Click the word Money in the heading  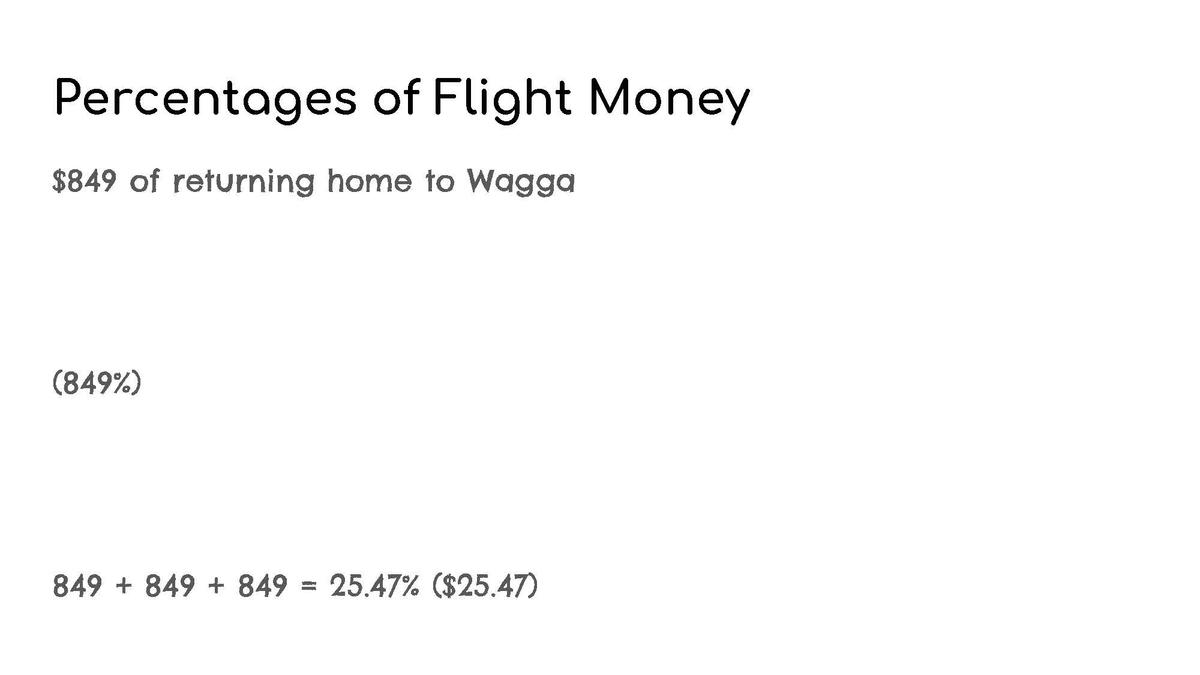669,100
